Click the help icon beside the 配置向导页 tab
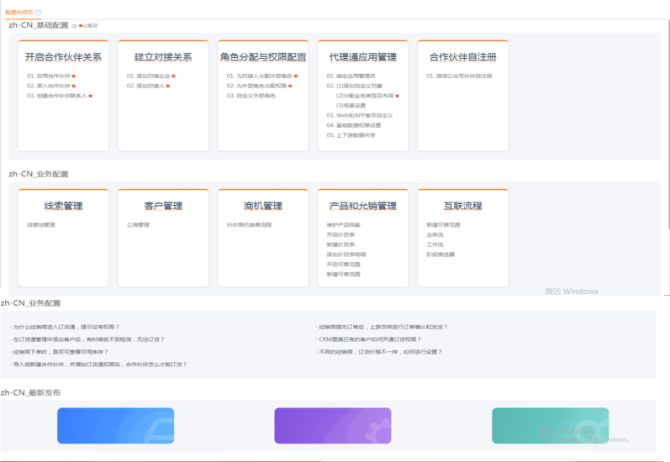 pos(39,11)
